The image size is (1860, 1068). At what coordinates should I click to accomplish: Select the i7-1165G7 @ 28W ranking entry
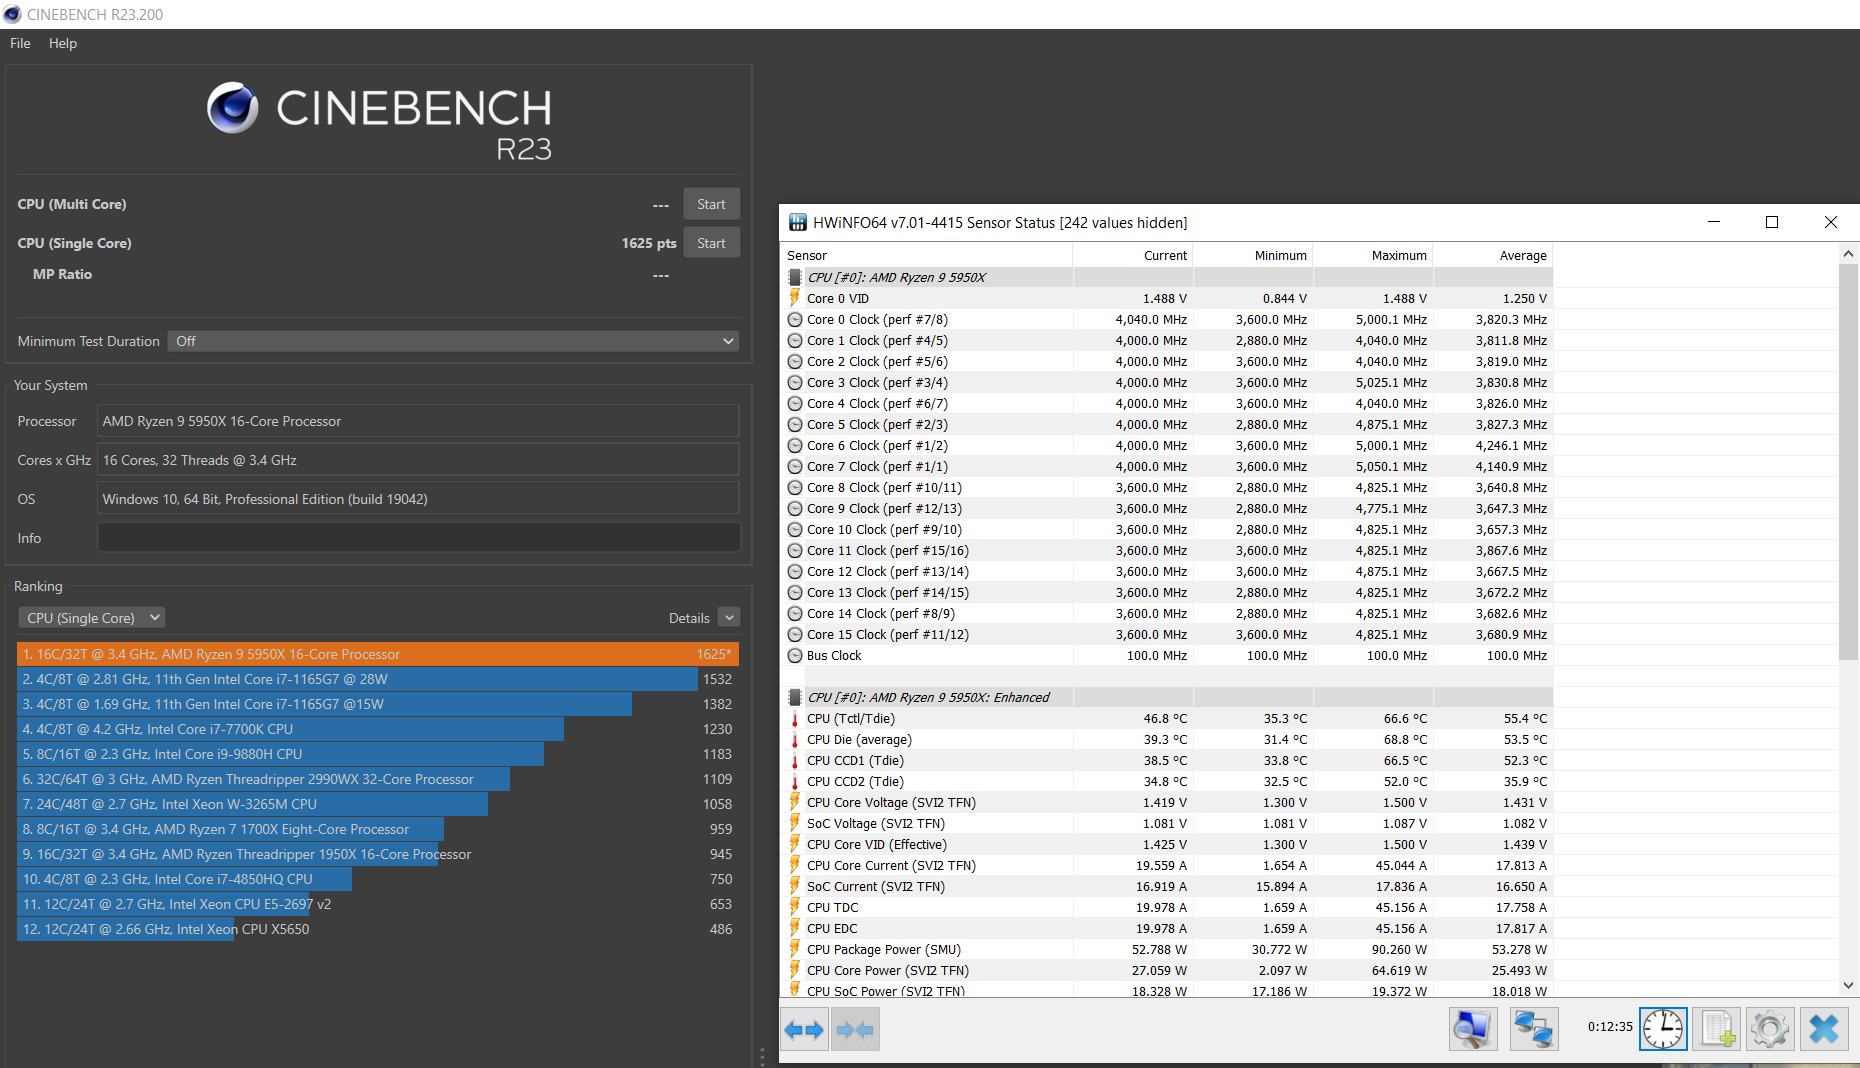pos(378,679)
